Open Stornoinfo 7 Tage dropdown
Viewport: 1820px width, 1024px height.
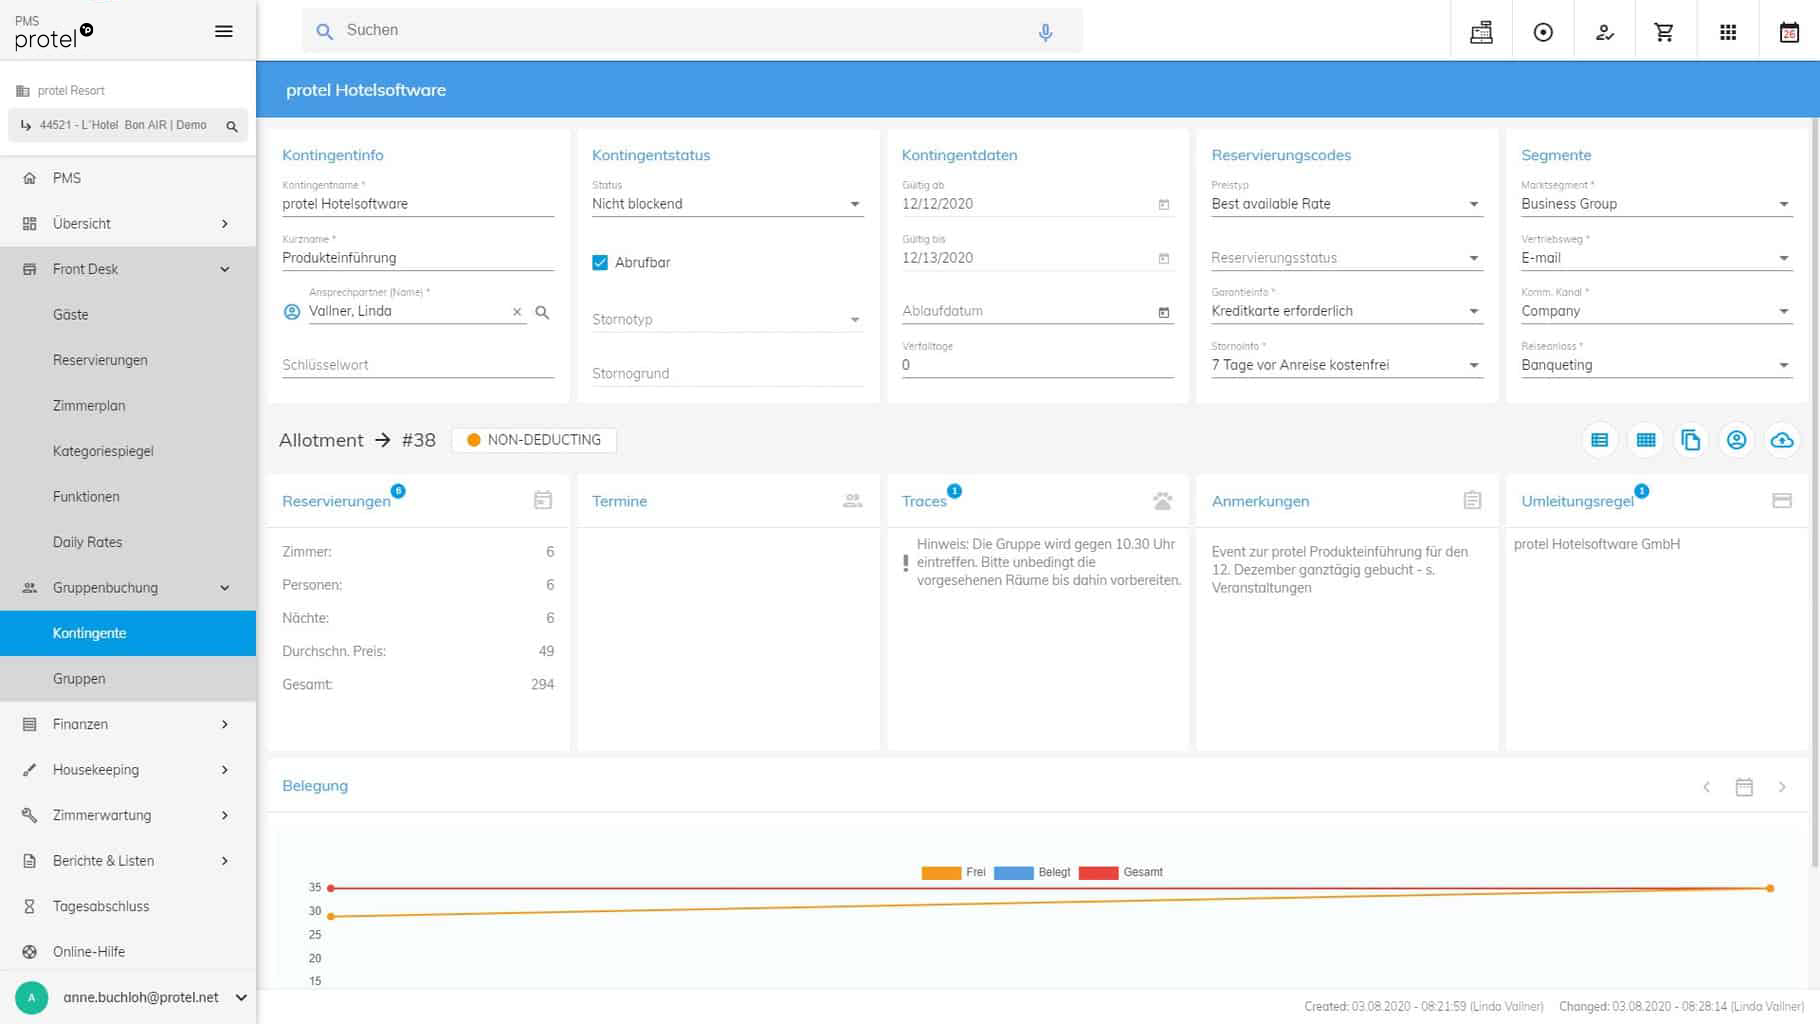click(x=1346, y=365)
